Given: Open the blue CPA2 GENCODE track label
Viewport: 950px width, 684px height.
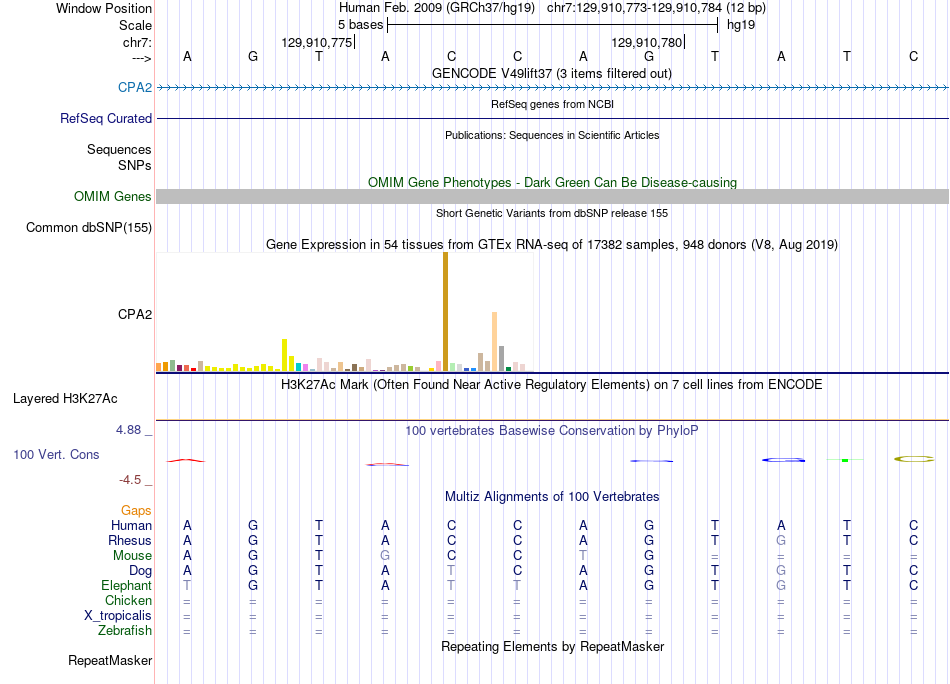Looking at the screenshot, I should click(x=135, y=87).
